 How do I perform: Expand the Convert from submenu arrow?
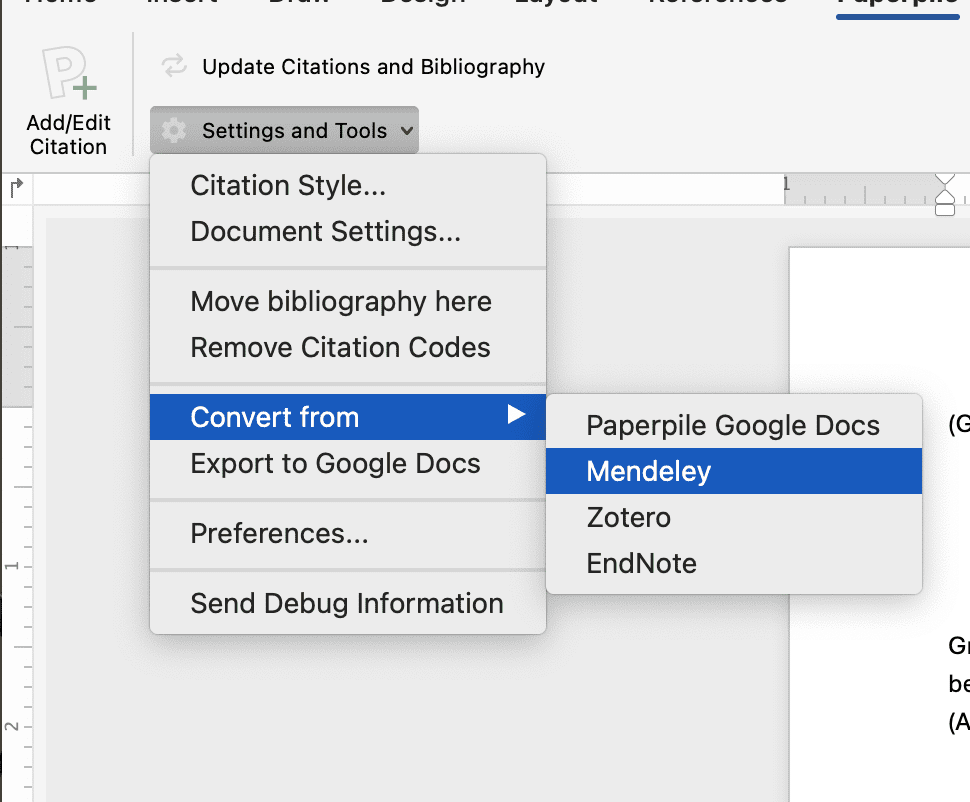(x=516, y=415)
